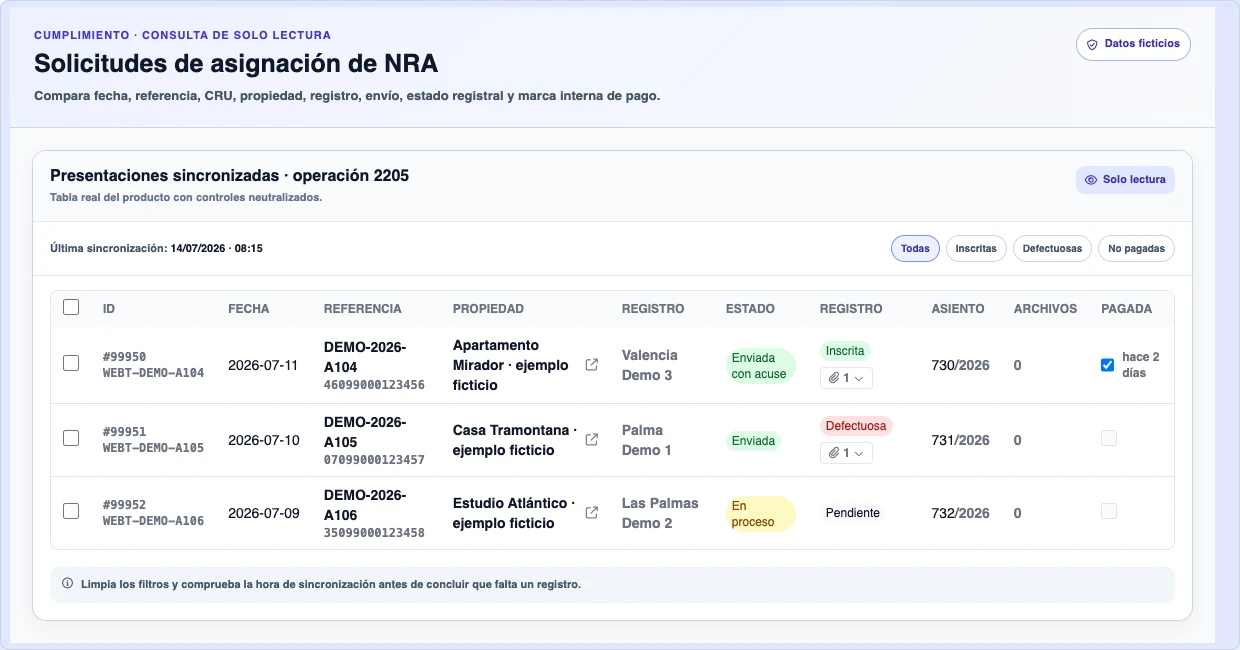Click the Defectuosa registry badge
The height and width of the screenshot is (650, 1240).
(x=856, y=426)
